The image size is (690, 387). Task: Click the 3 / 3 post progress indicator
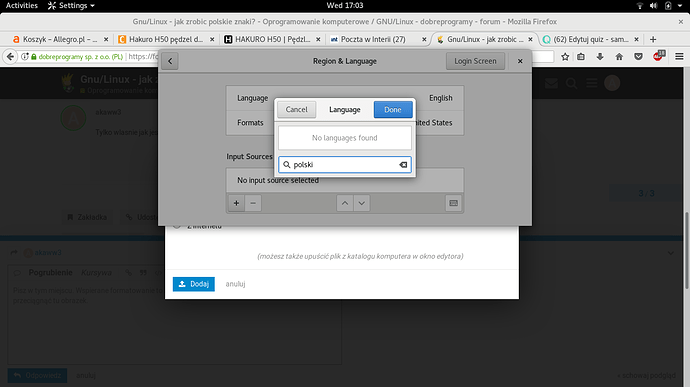646,193
